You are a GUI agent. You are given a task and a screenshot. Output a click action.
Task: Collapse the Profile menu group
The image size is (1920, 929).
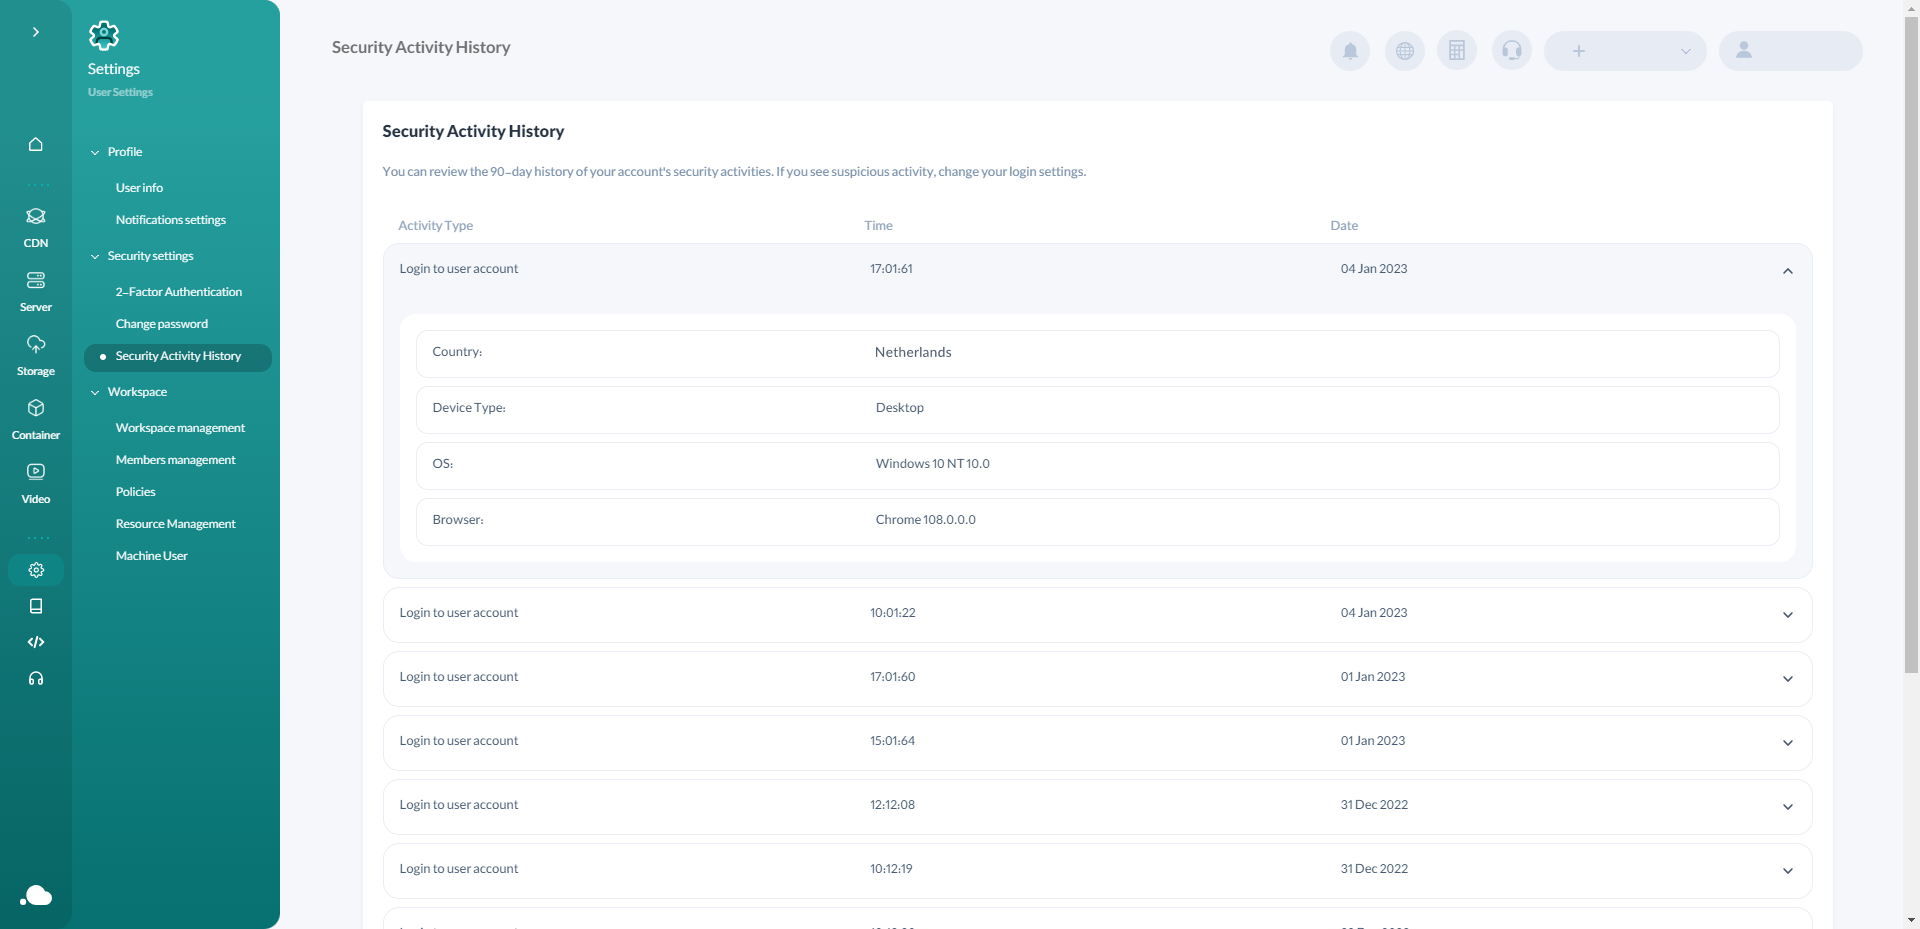point(95,153)
